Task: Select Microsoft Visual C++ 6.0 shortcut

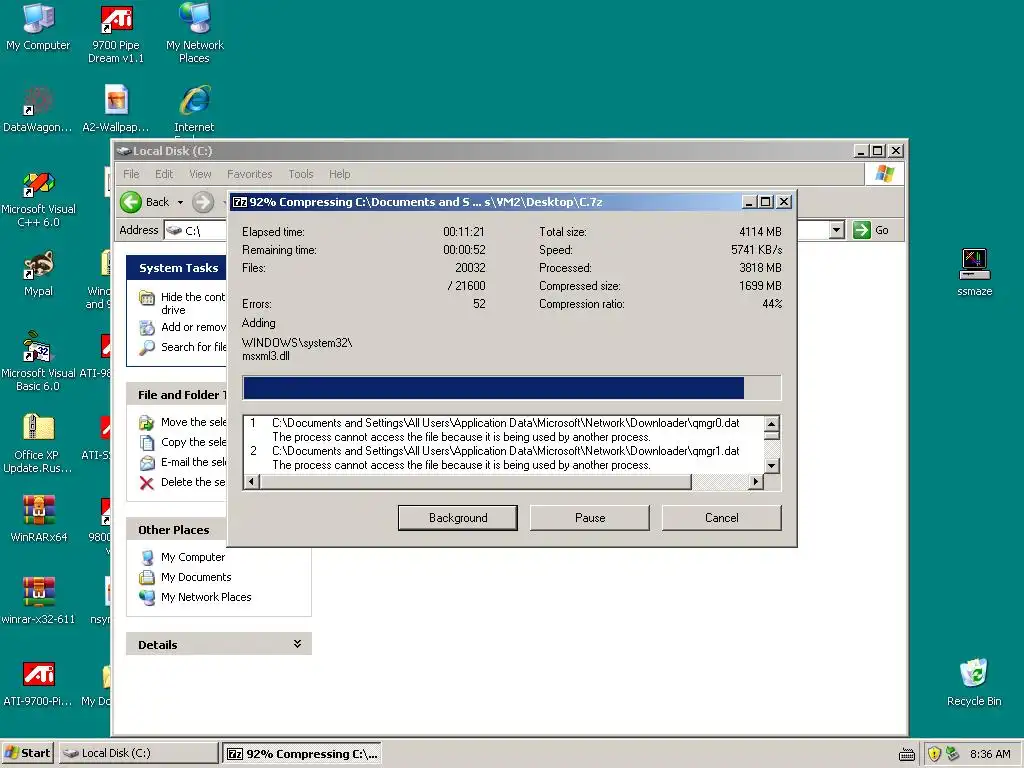Action: (38, 199)
